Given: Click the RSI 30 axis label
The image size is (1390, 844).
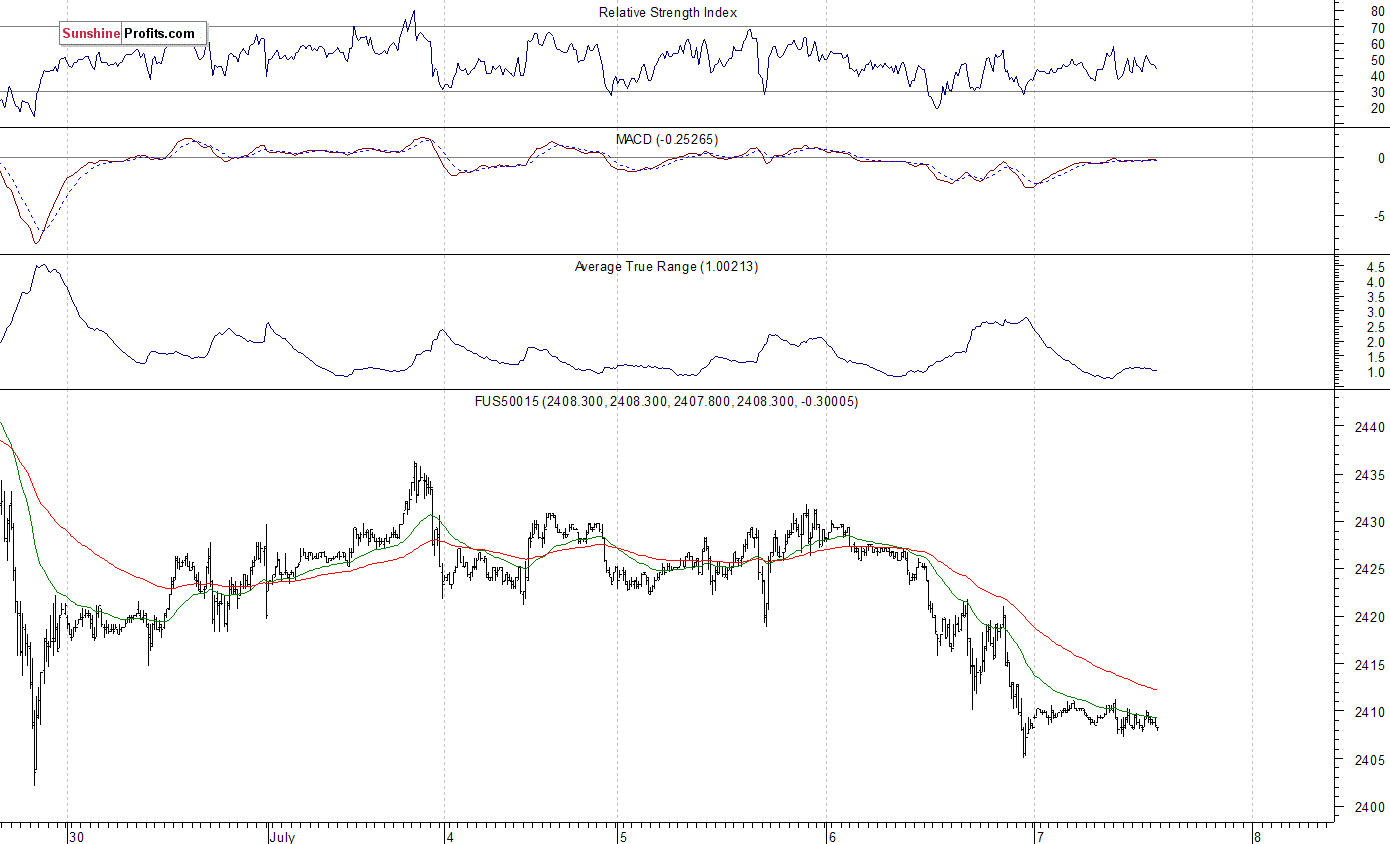Looking at the screenshot, I should tap(1377, 92).
